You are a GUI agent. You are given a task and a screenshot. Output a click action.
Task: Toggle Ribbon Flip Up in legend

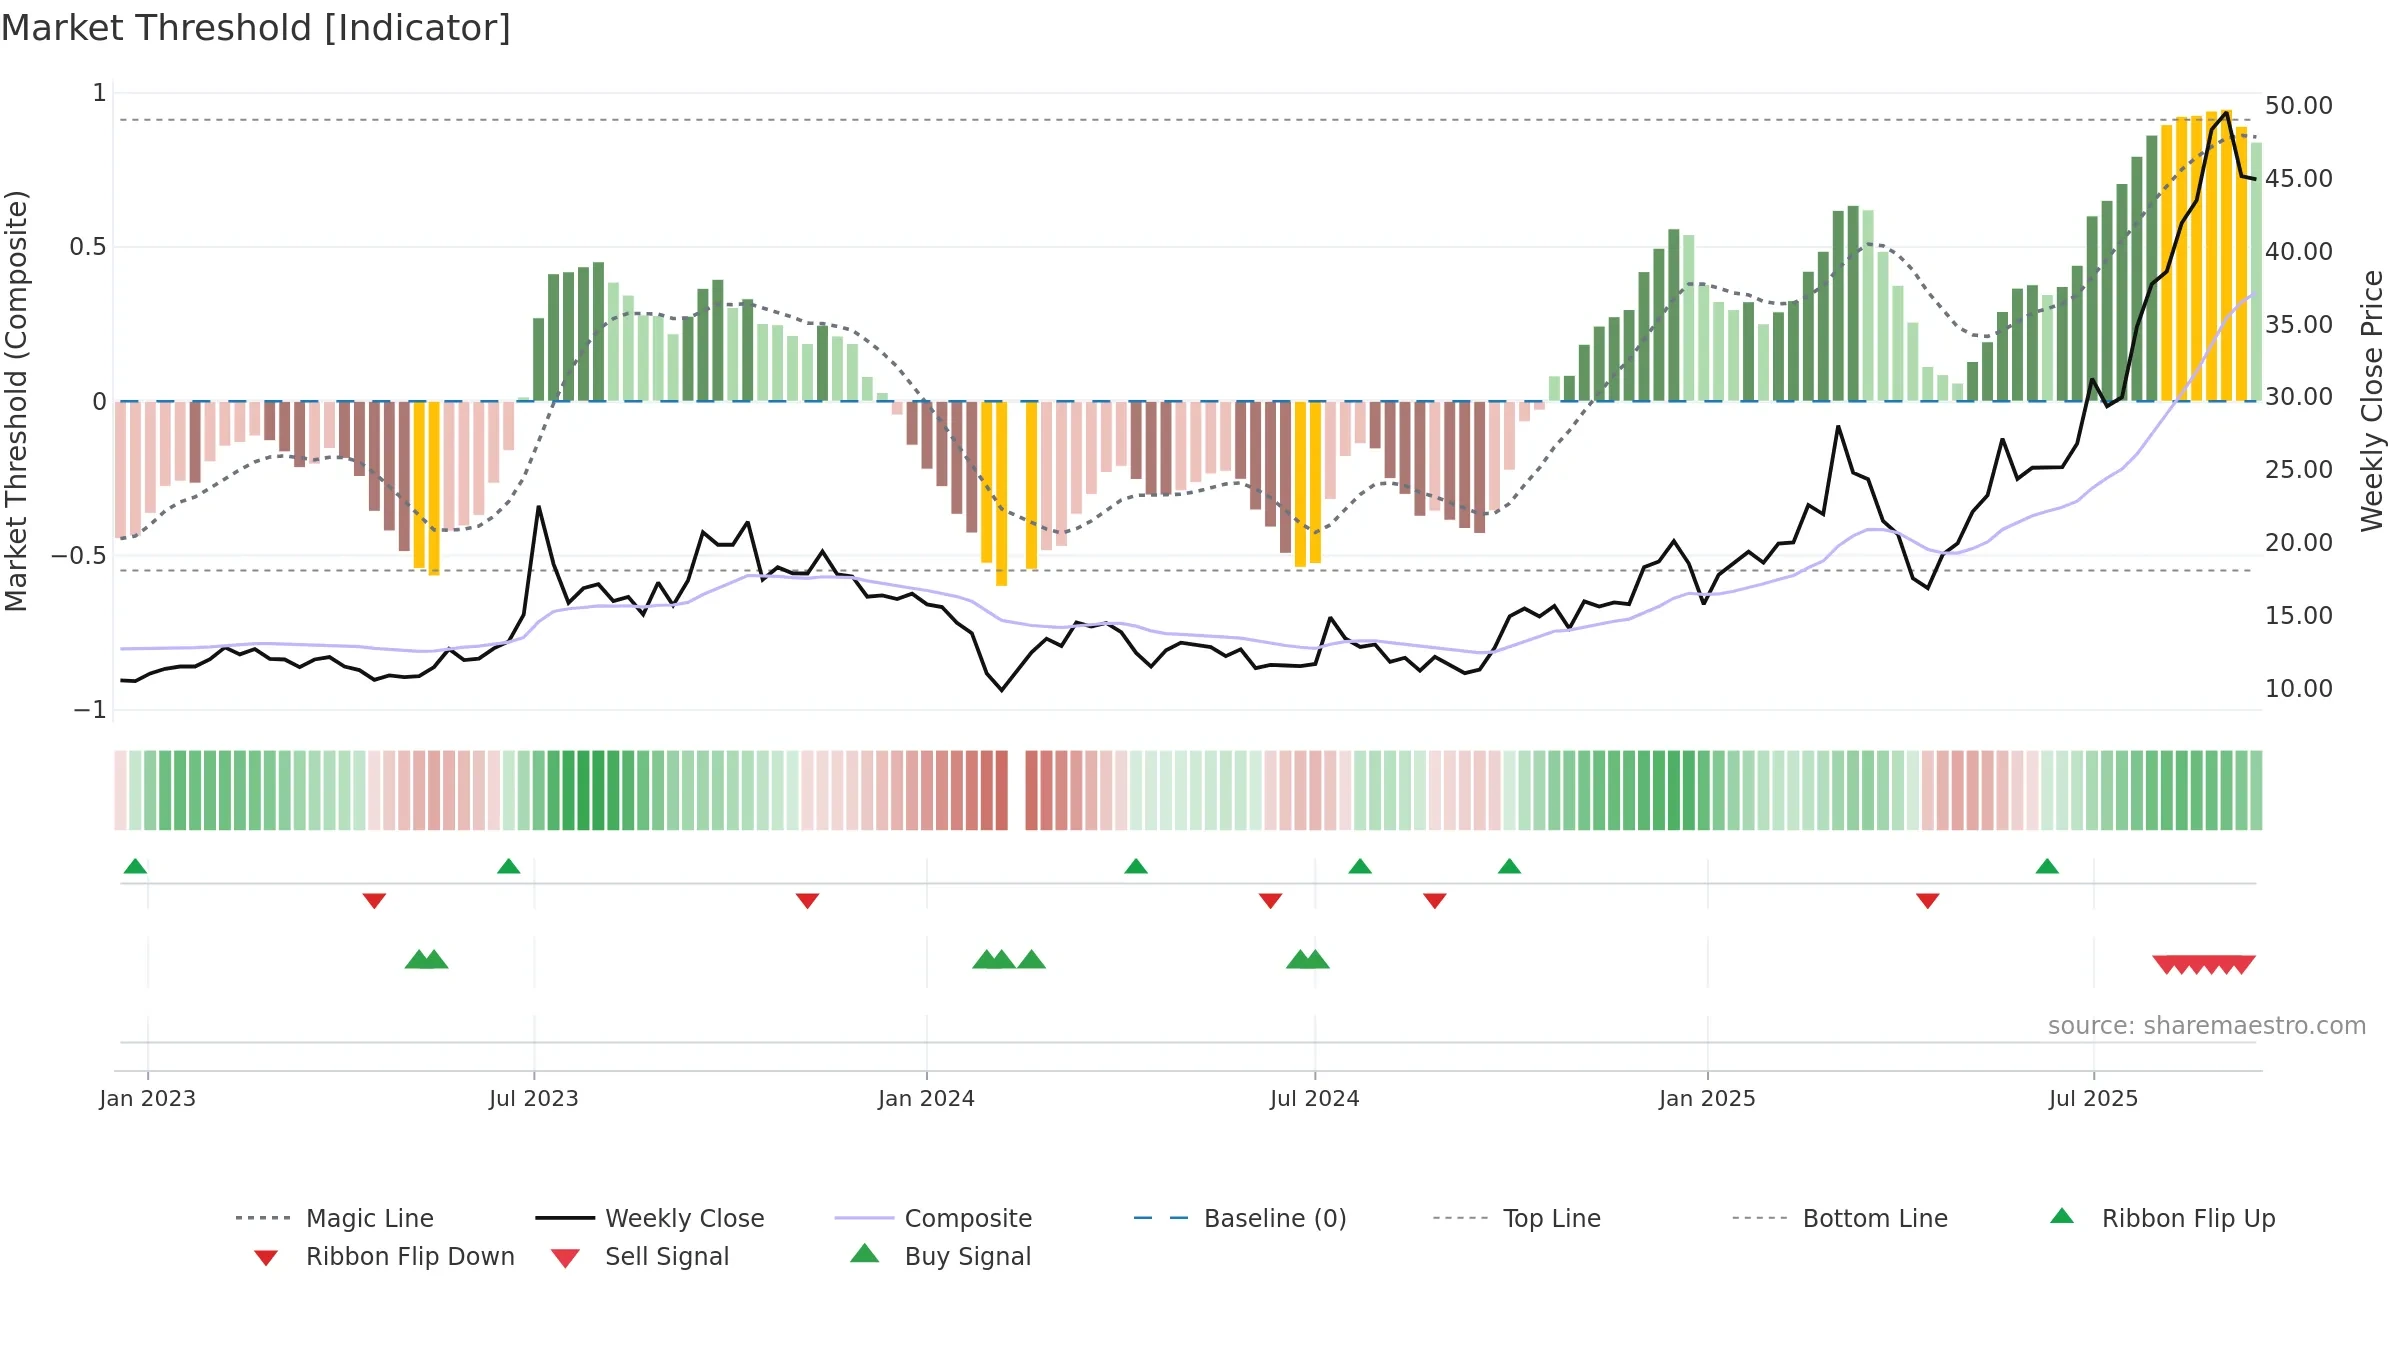[x=2162, y=1218]
